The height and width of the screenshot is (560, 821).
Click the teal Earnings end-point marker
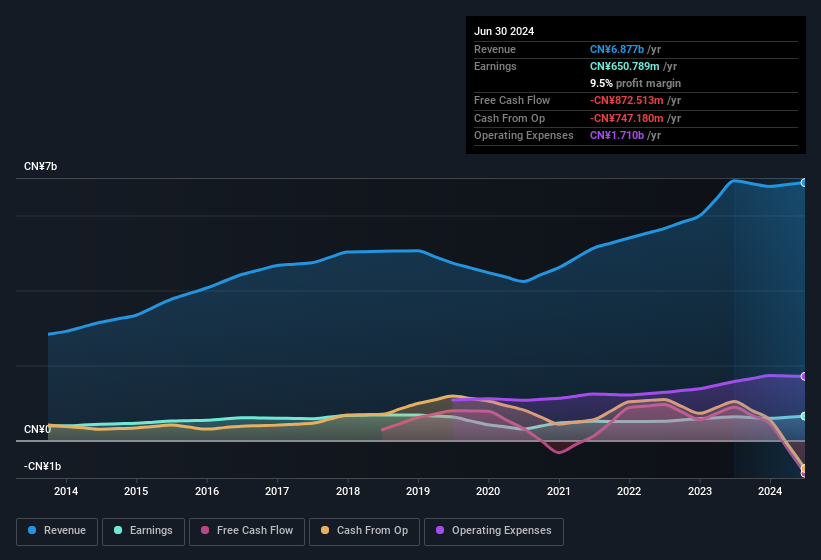point(804,416)
